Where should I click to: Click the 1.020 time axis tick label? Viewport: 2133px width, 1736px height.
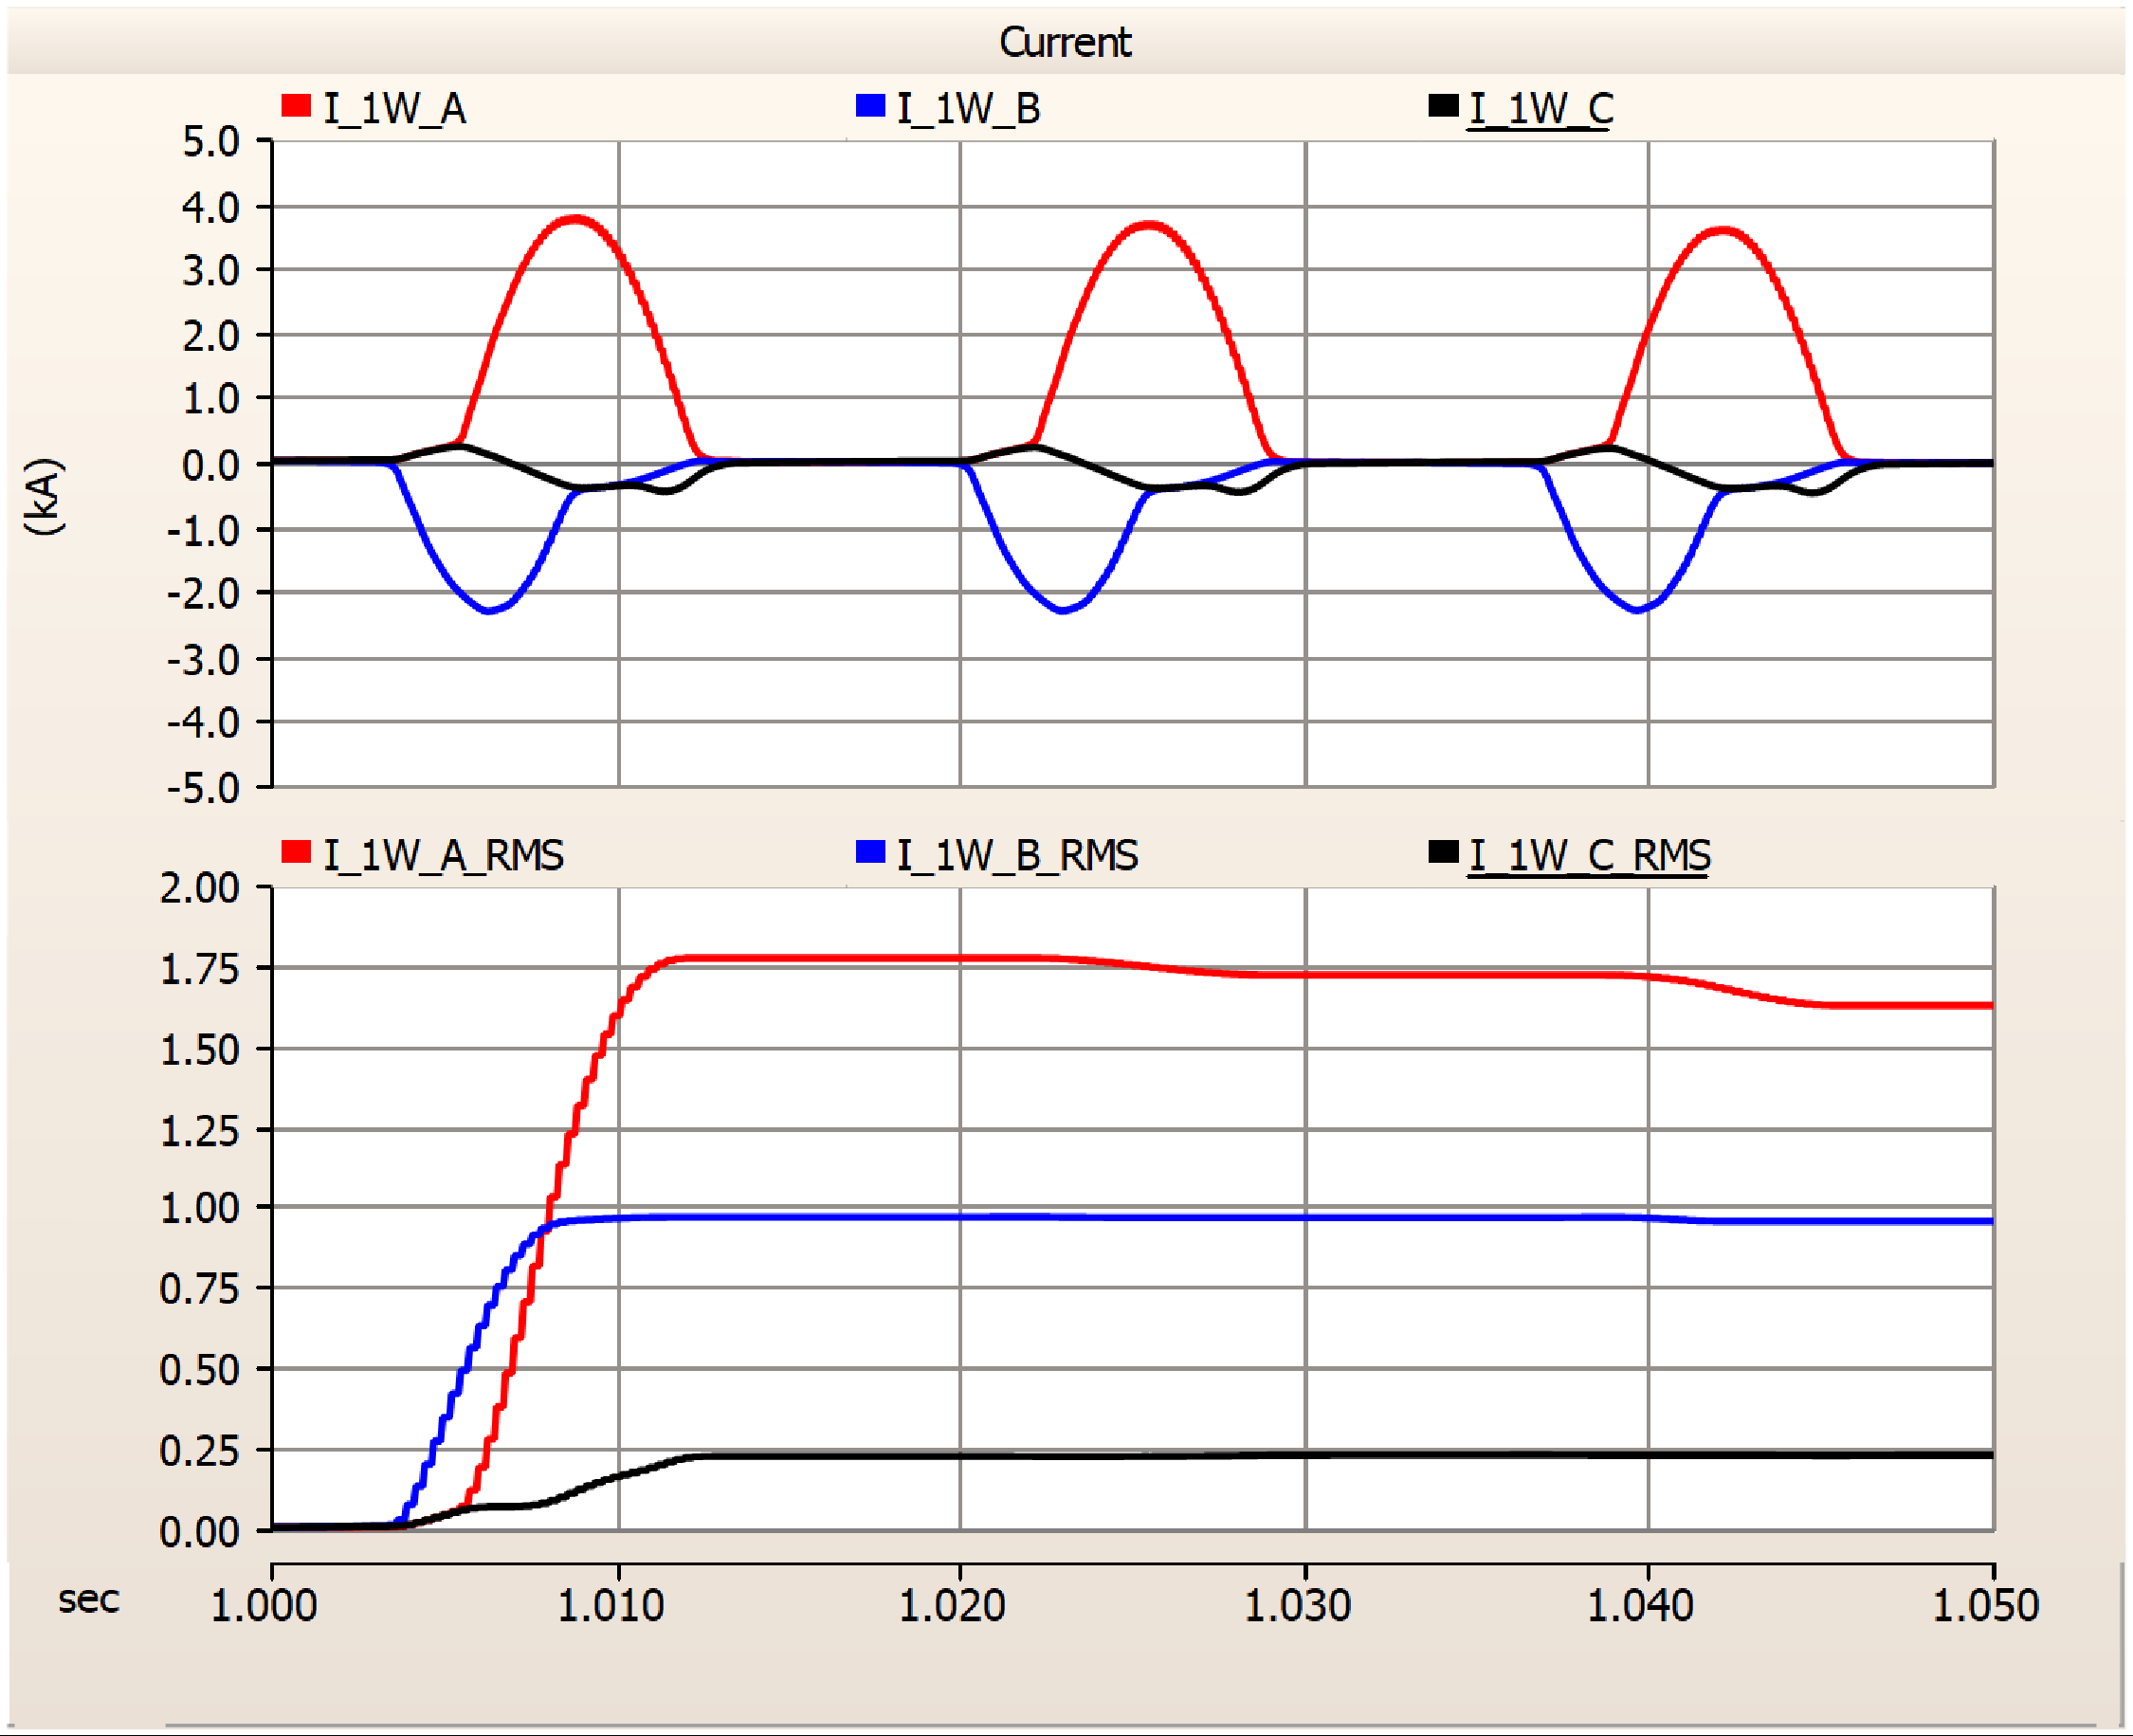[x=951, y=1607]
